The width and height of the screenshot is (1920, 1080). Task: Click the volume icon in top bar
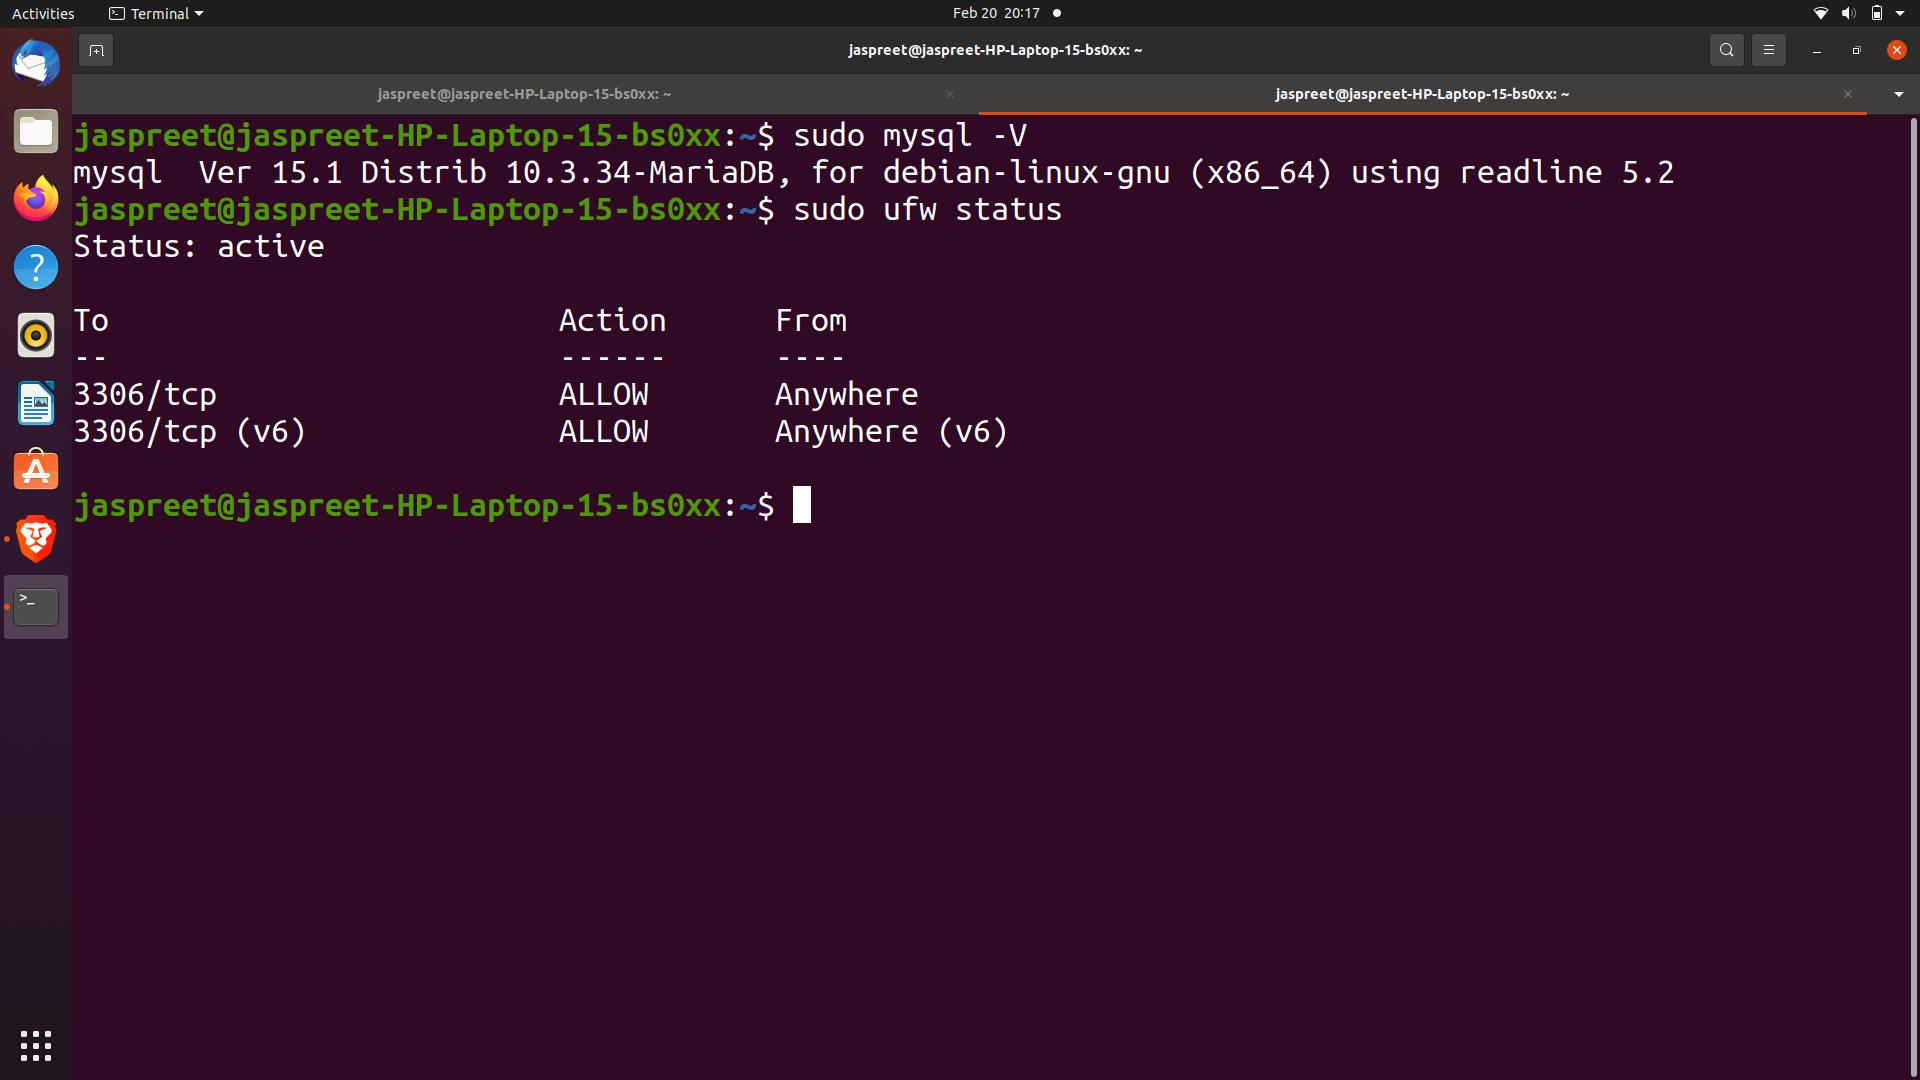[1848, 13]
